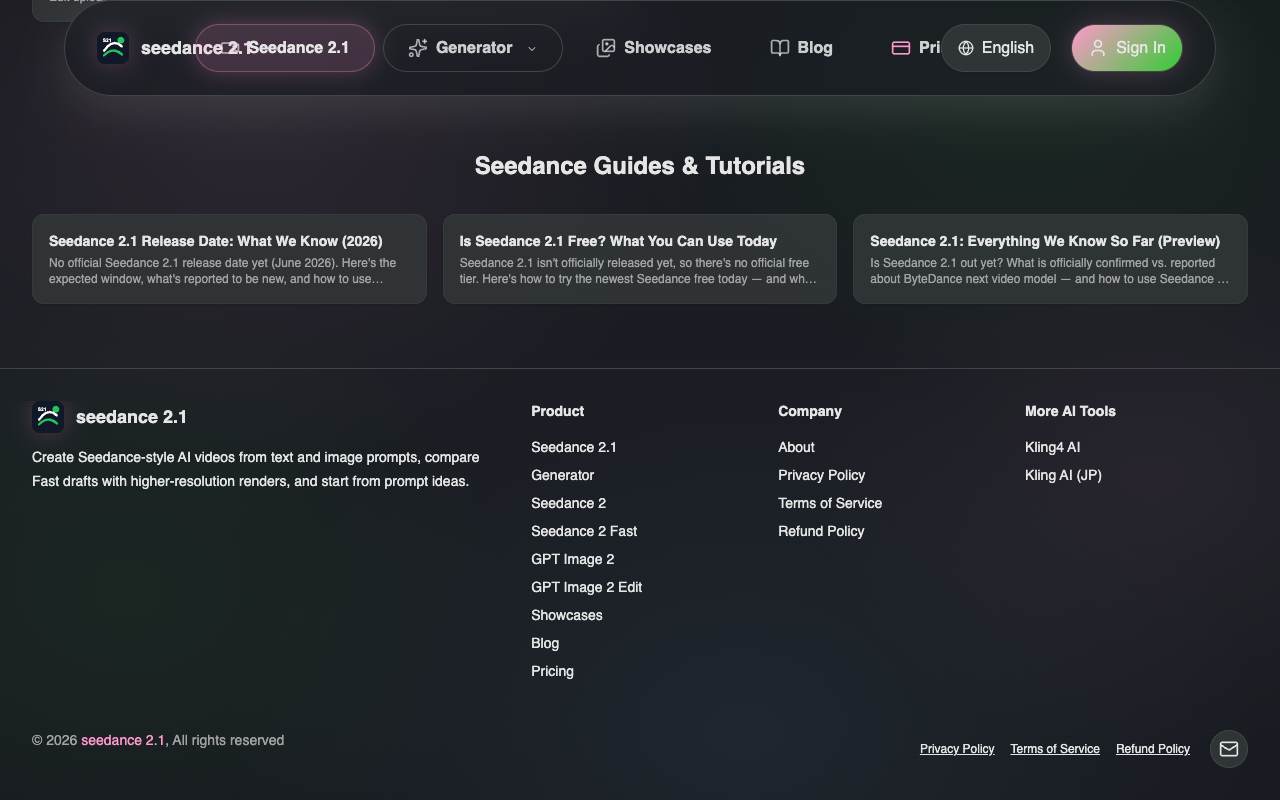Open footer Generator link
This screenshot has height=800, width=1280.
[562, 475]
